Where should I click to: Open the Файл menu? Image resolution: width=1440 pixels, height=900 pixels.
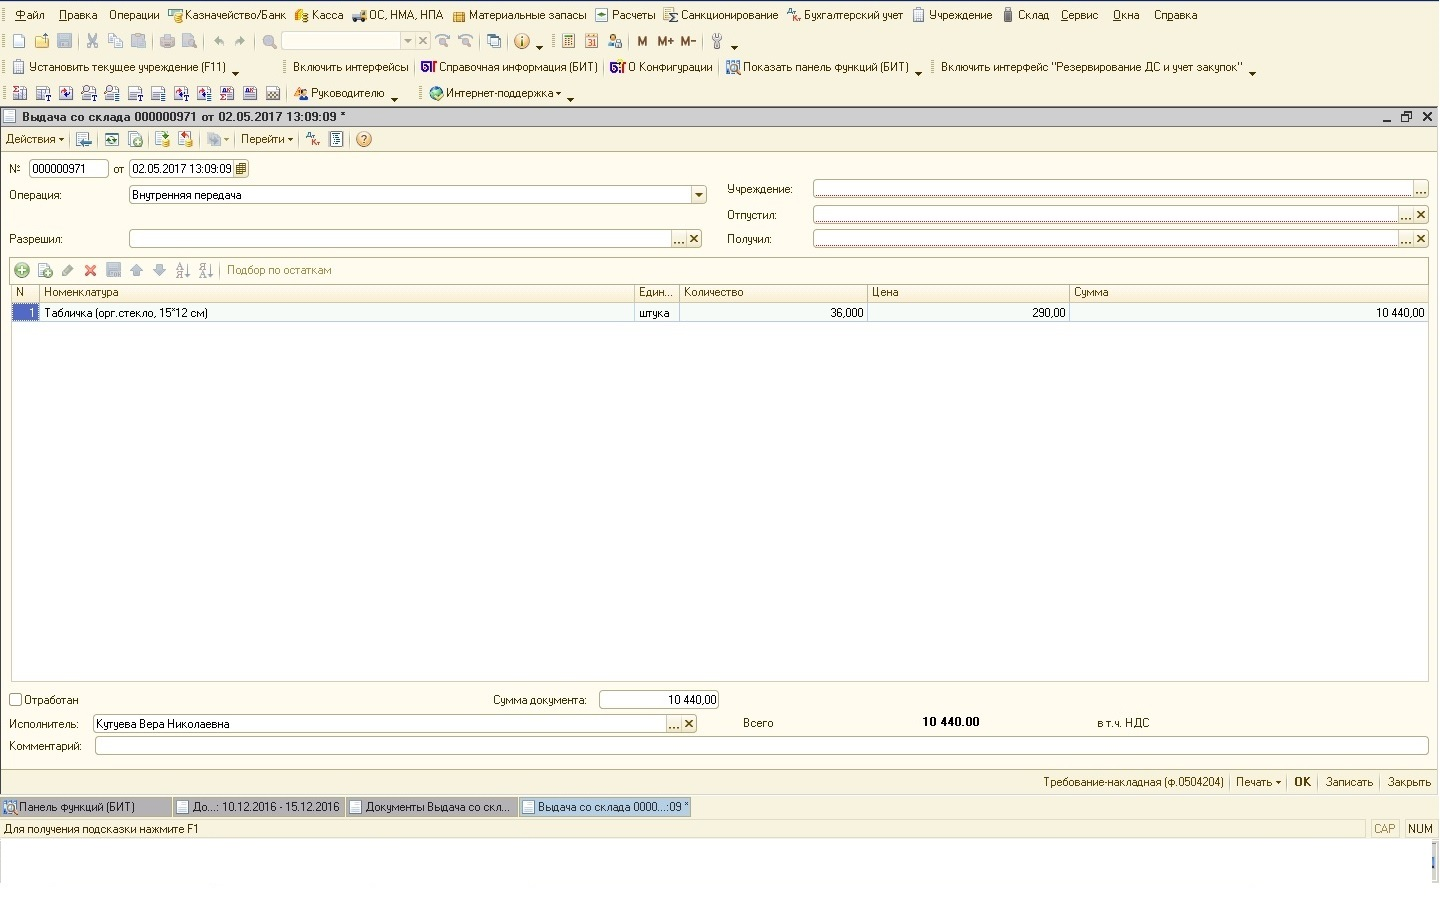pos(30,15)
